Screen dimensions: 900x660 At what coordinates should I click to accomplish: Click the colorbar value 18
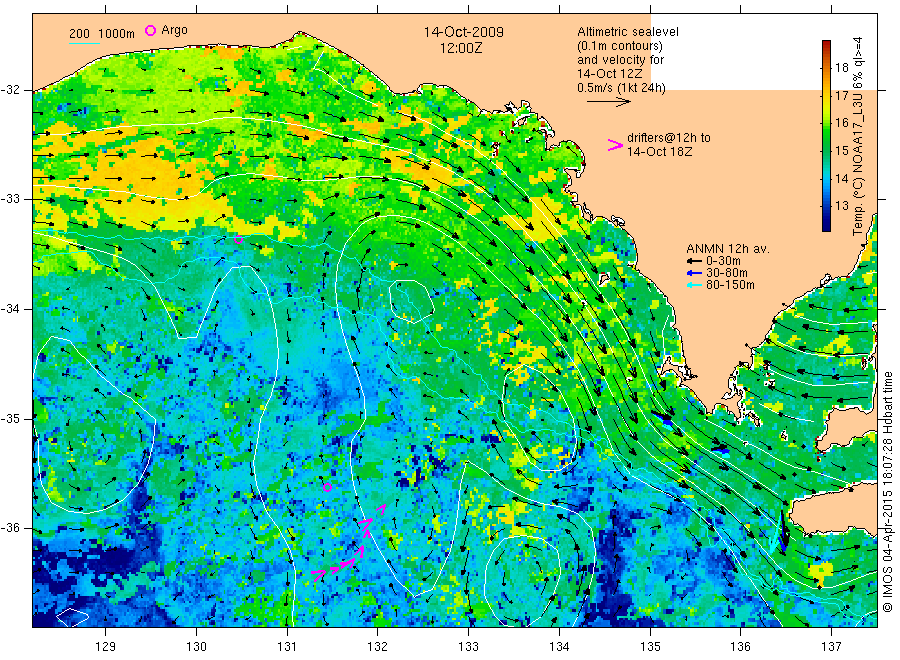click(x=841, y=68)
